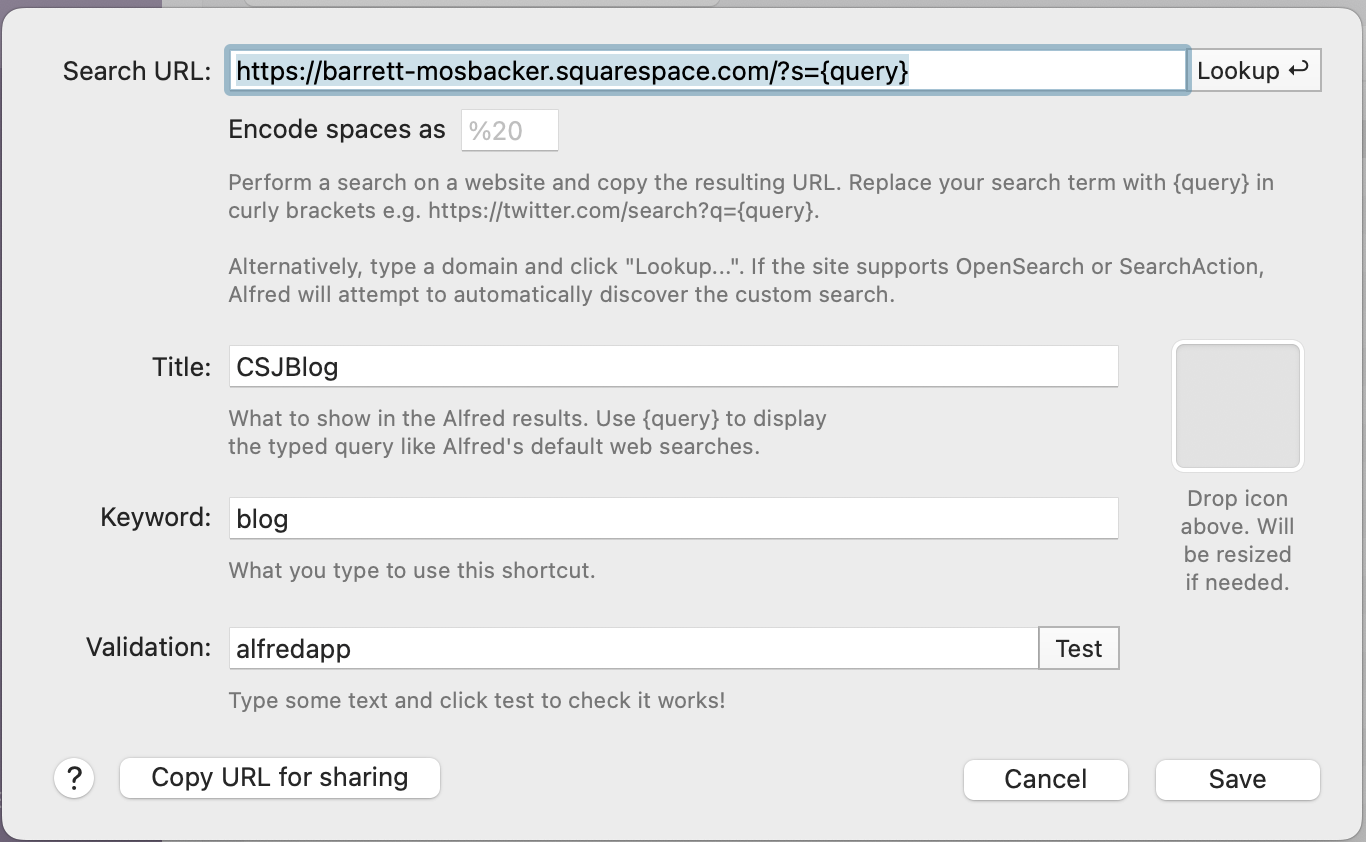Save the custom search
Viewport: 1366px width, 842px height.
click(x=1238, y=779)
